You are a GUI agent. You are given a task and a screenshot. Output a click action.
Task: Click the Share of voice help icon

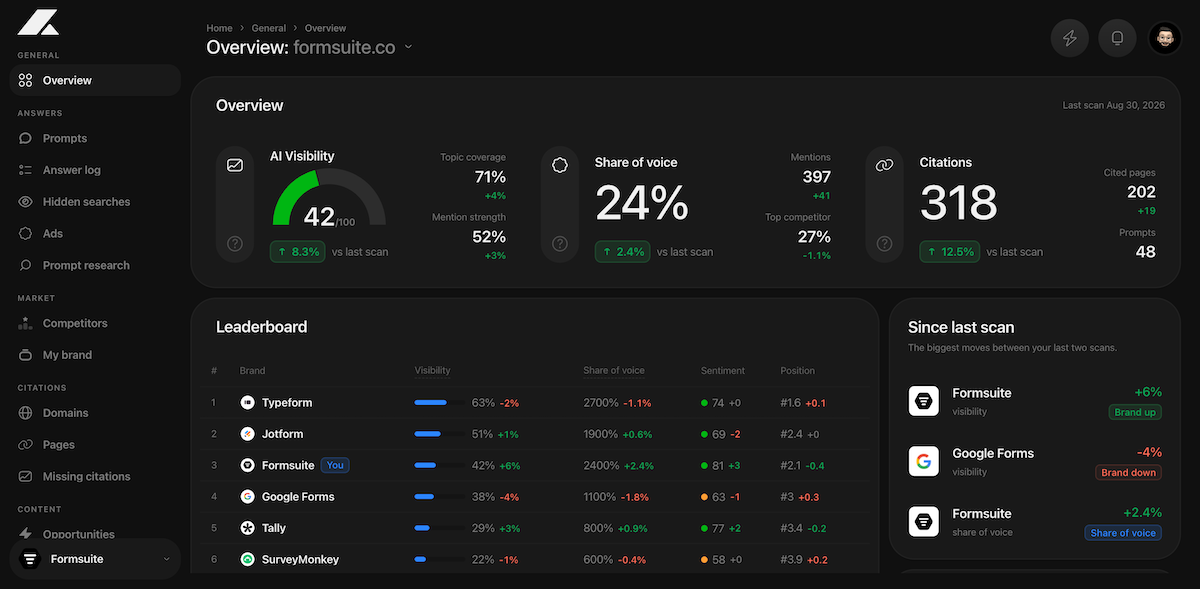(x=560, y=243)
